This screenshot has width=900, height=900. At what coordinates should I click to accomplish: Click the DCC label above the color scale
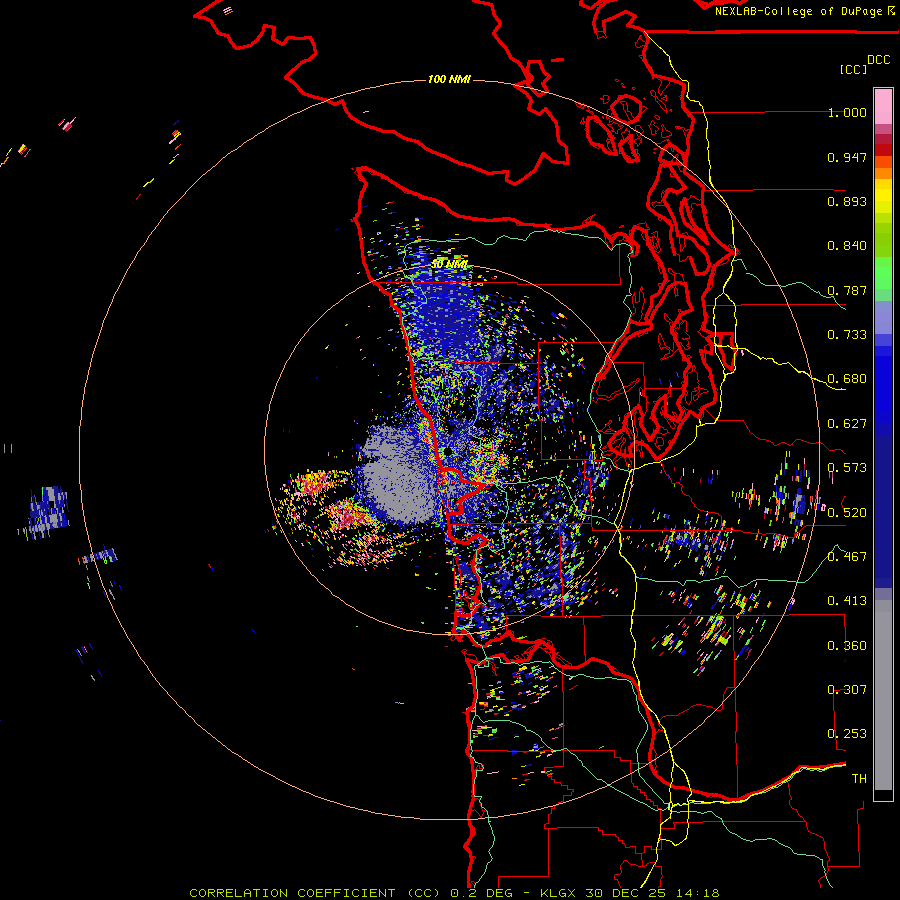click(878, 60)
